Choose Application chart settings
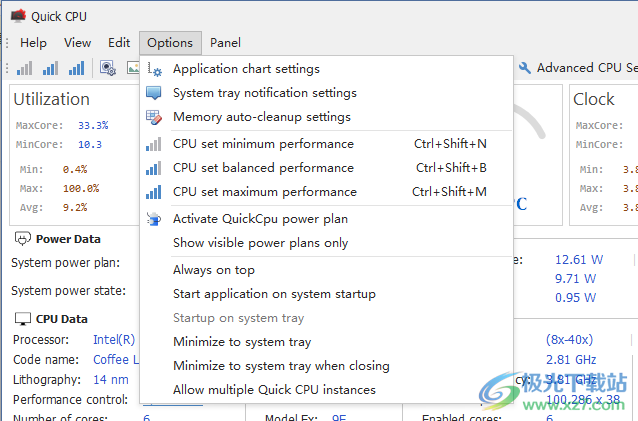This screenshot has width=638, height=421. point(326,69)
